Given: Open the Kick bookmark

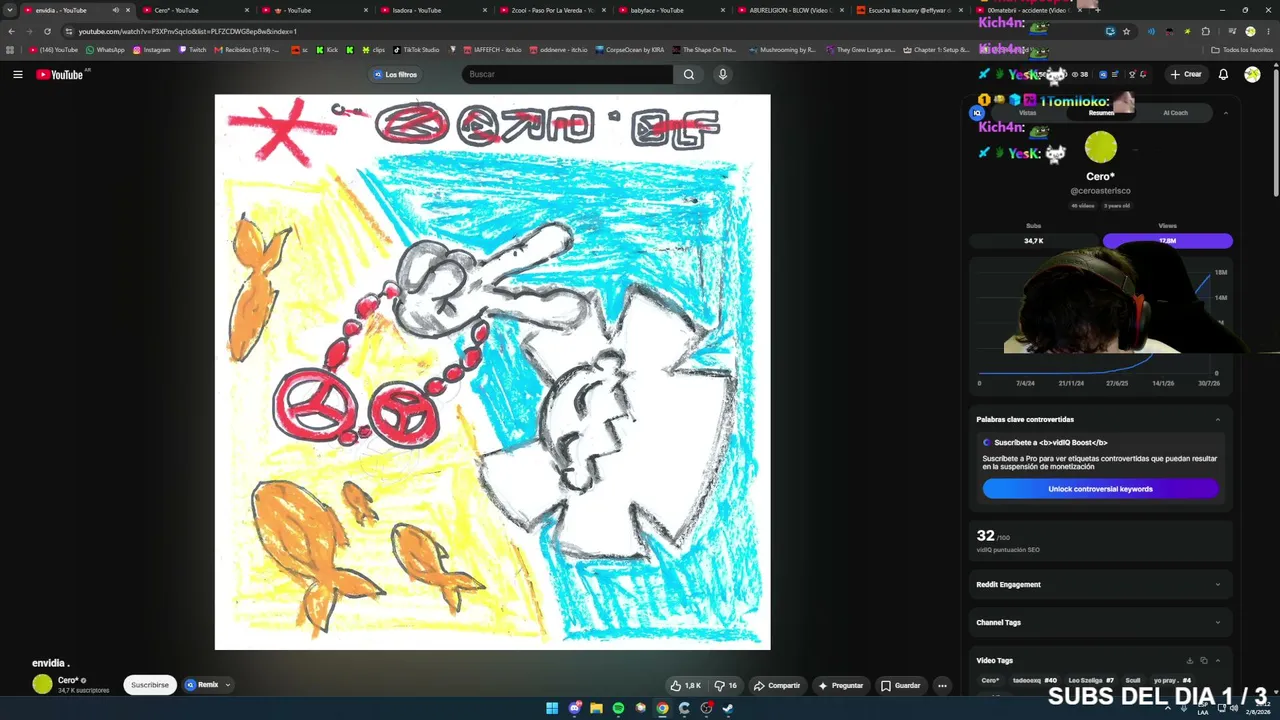Looking at the screenshot, I should pos(327,50).
